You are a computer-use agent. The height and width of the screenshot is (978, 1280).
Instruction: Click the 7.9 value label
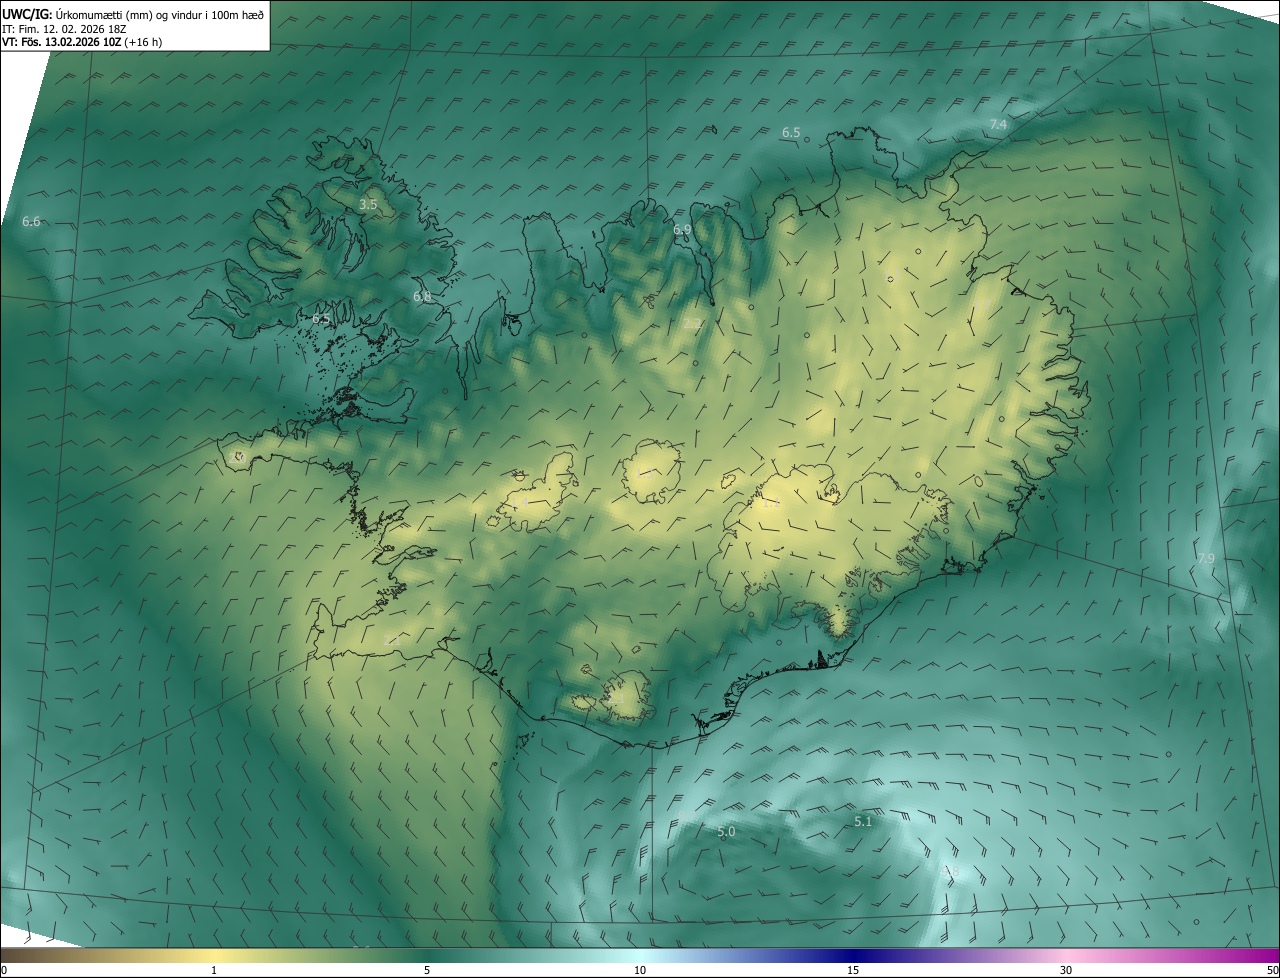(1206, 558)
